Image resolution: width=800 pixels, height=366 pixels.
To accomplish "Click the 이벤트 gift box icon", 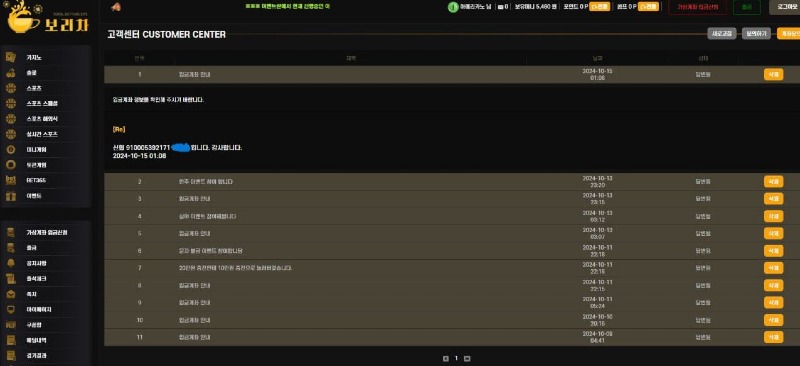I will pyautogui.click(x=11, y=196).
